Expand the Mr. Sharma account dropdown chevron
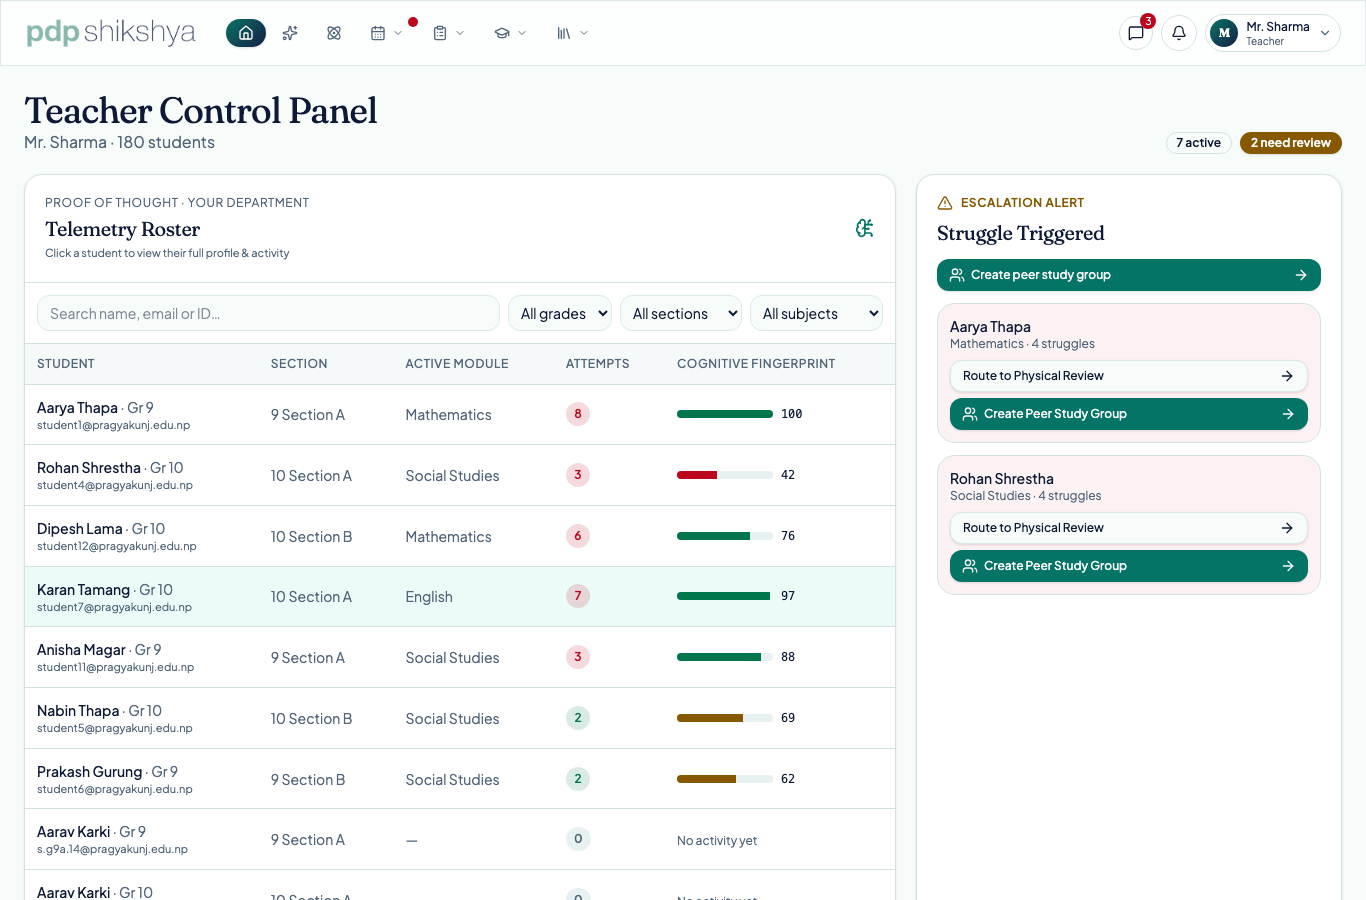 [1325, 33]
